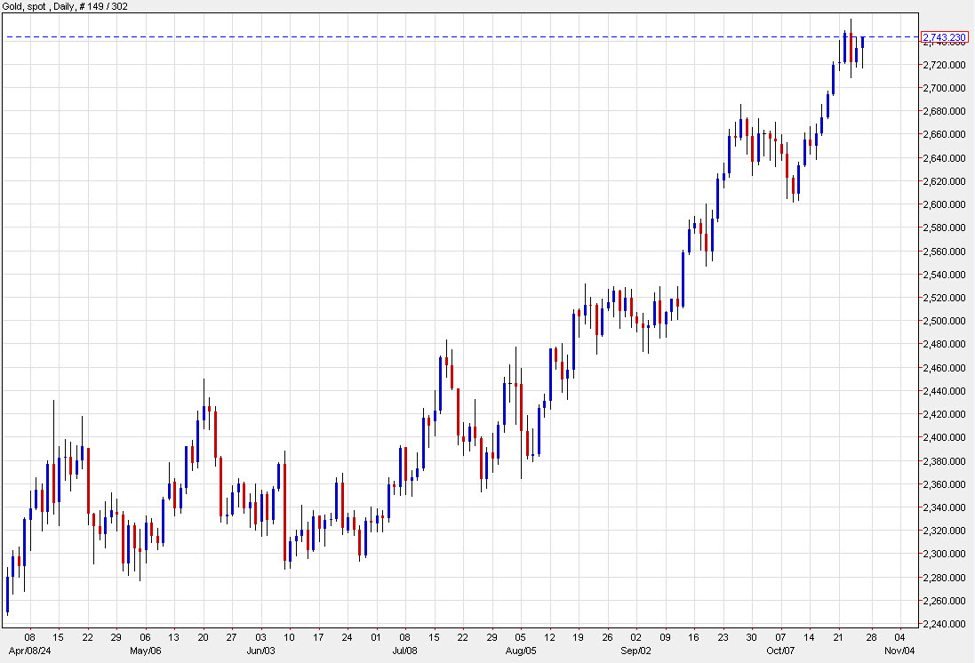Select the 2,740.000 price axis label
The height and width of the screenshot is (663, 975).
(945, 45)
